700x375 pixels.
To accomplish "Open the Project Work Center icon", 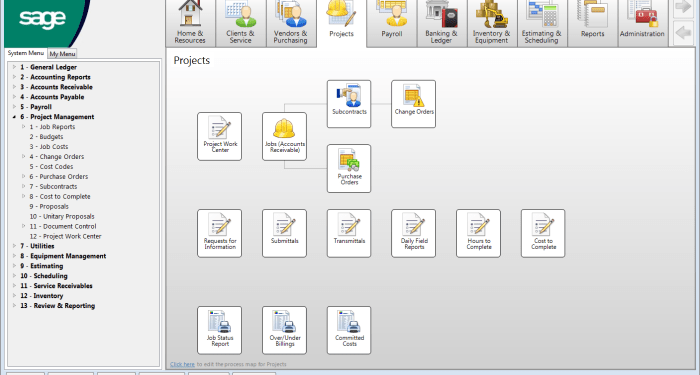I will tap(220, 137).
